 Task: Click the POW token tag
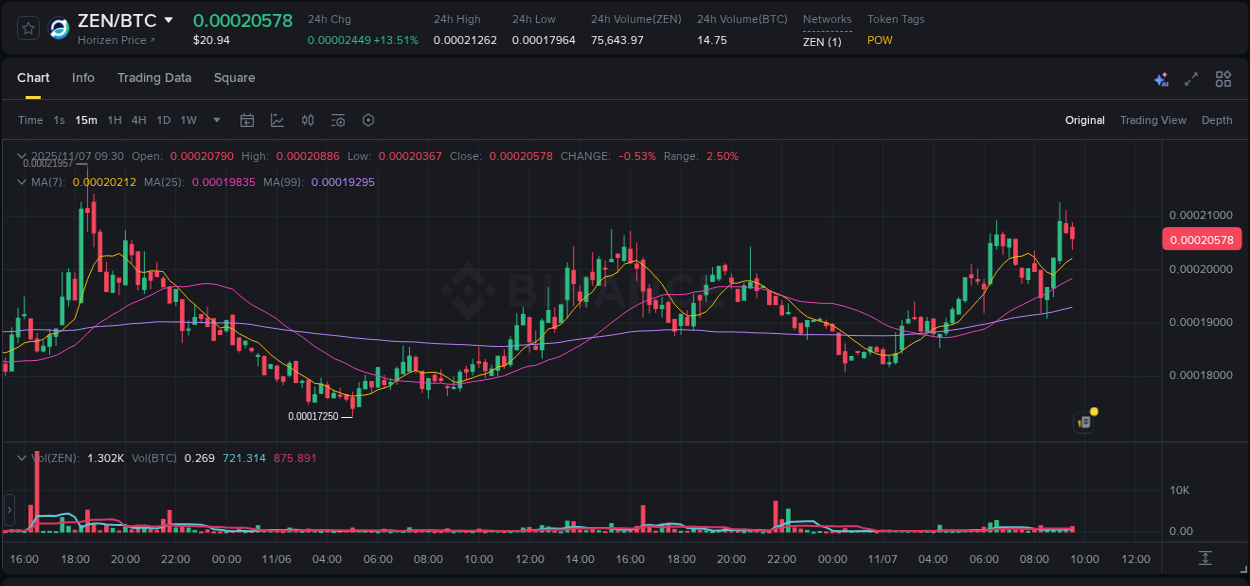pos(880,41)
